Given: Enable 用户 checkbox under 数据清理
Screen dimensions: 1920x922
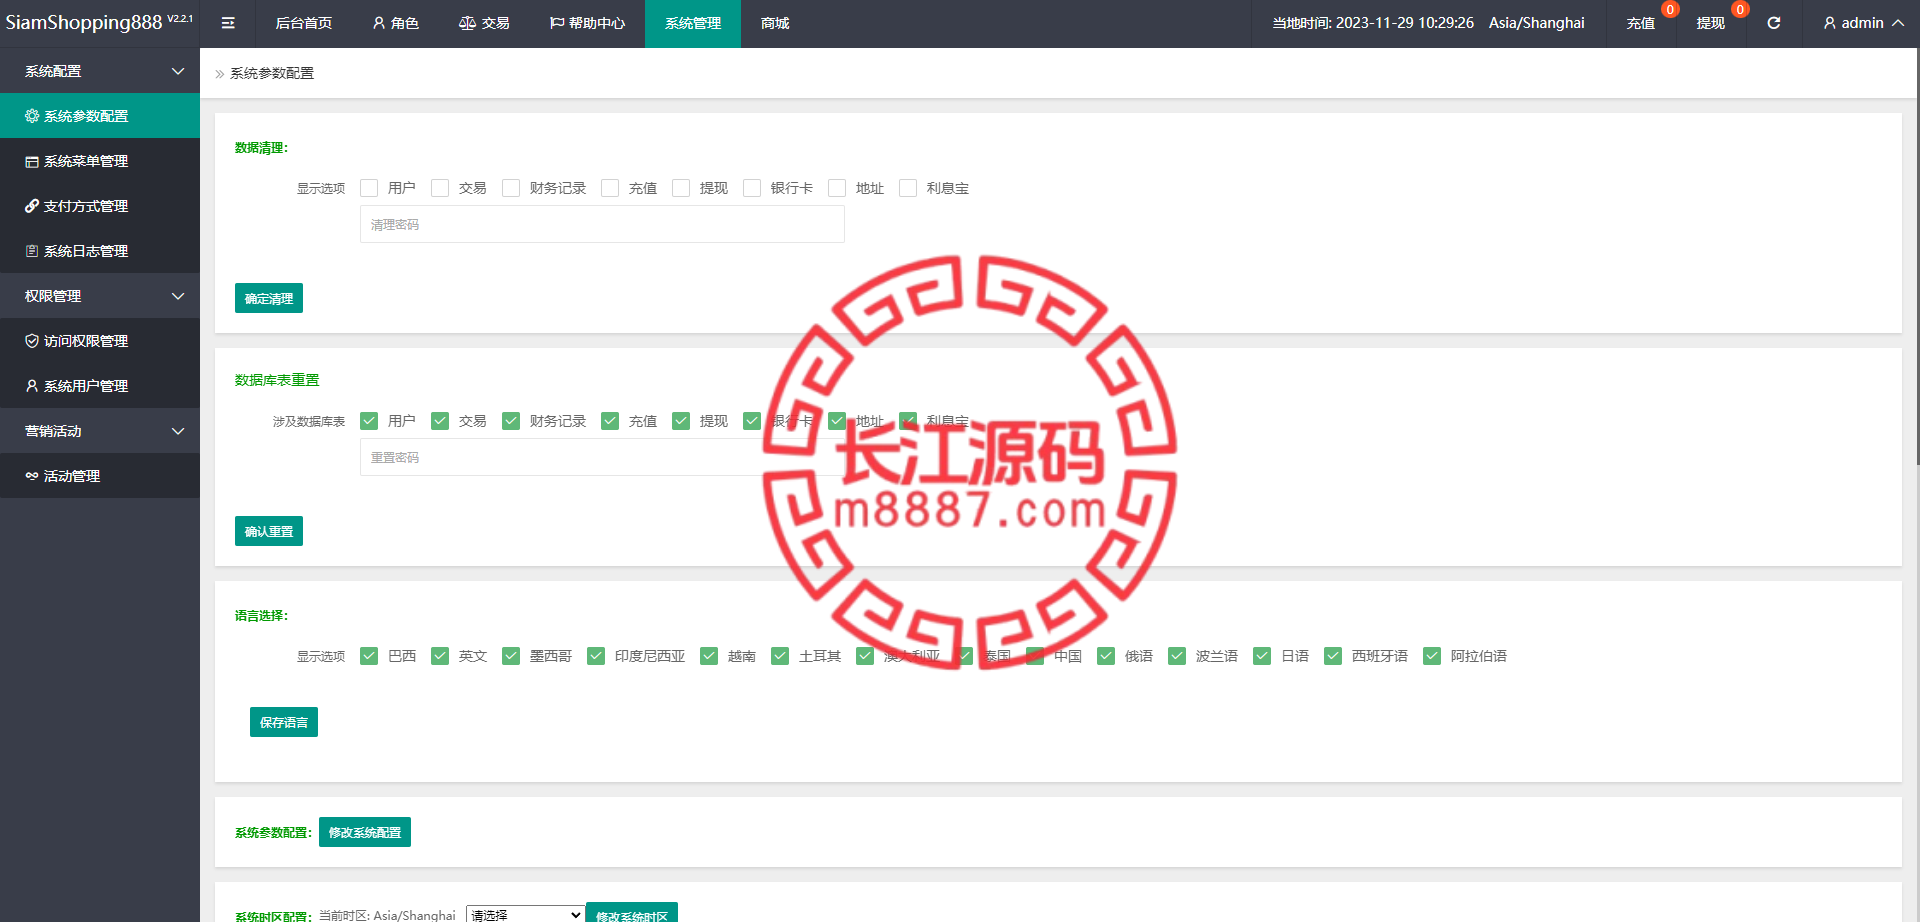Looking at the screenshot, I should tap(369, 188).
